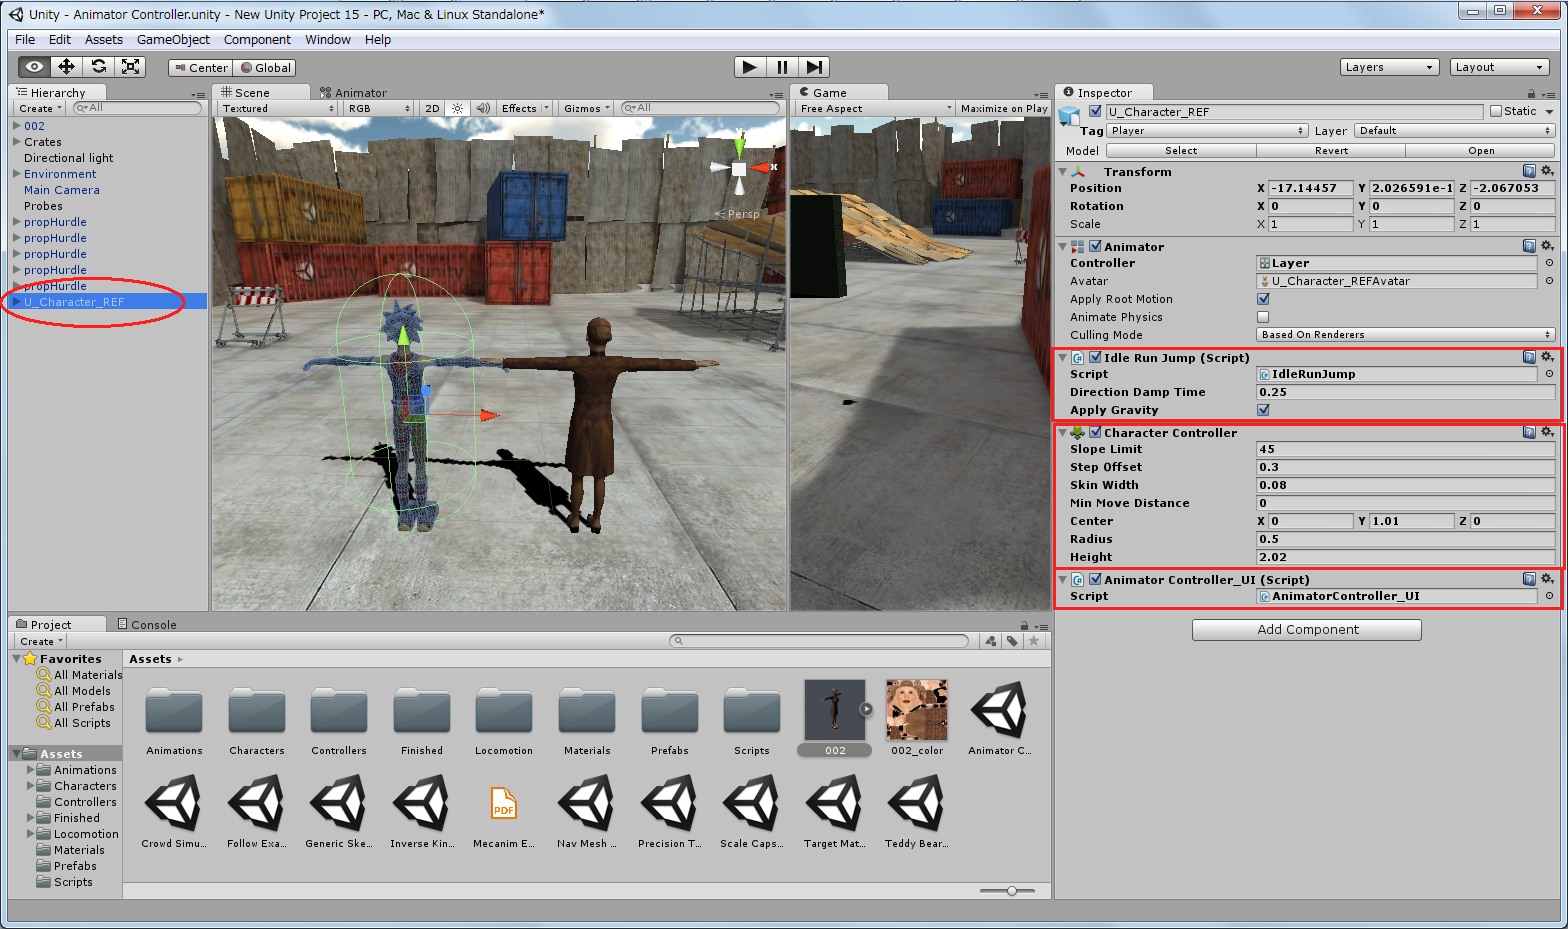Toggle the Static checkbox
Viewport: 1568px width, 929px height.
click(1496, 111)
